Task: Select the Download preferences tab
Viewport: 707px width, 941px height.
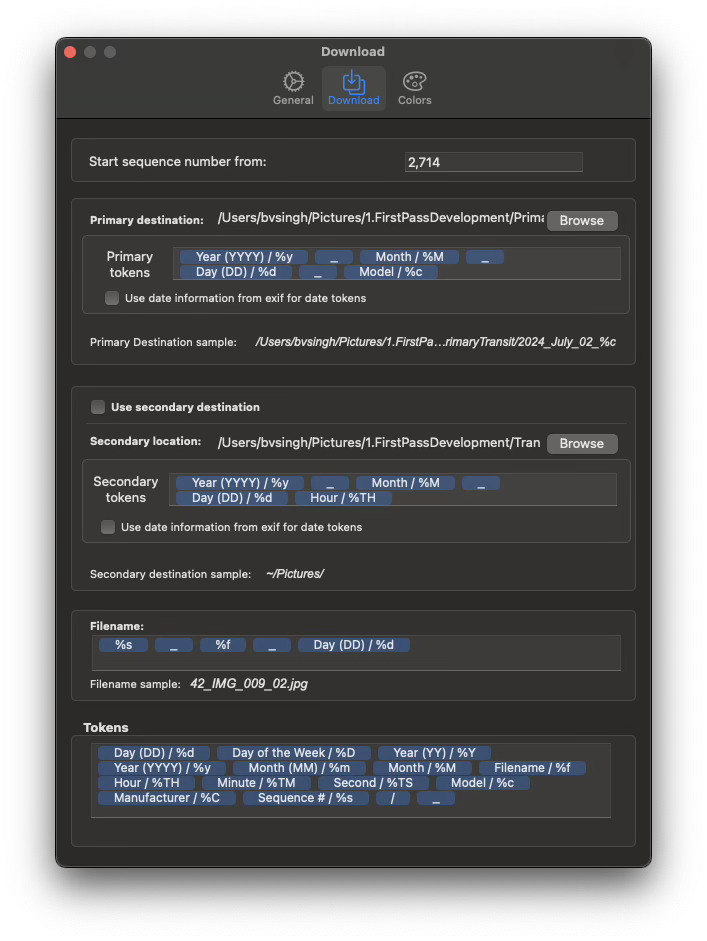Action: coord(354,88)
